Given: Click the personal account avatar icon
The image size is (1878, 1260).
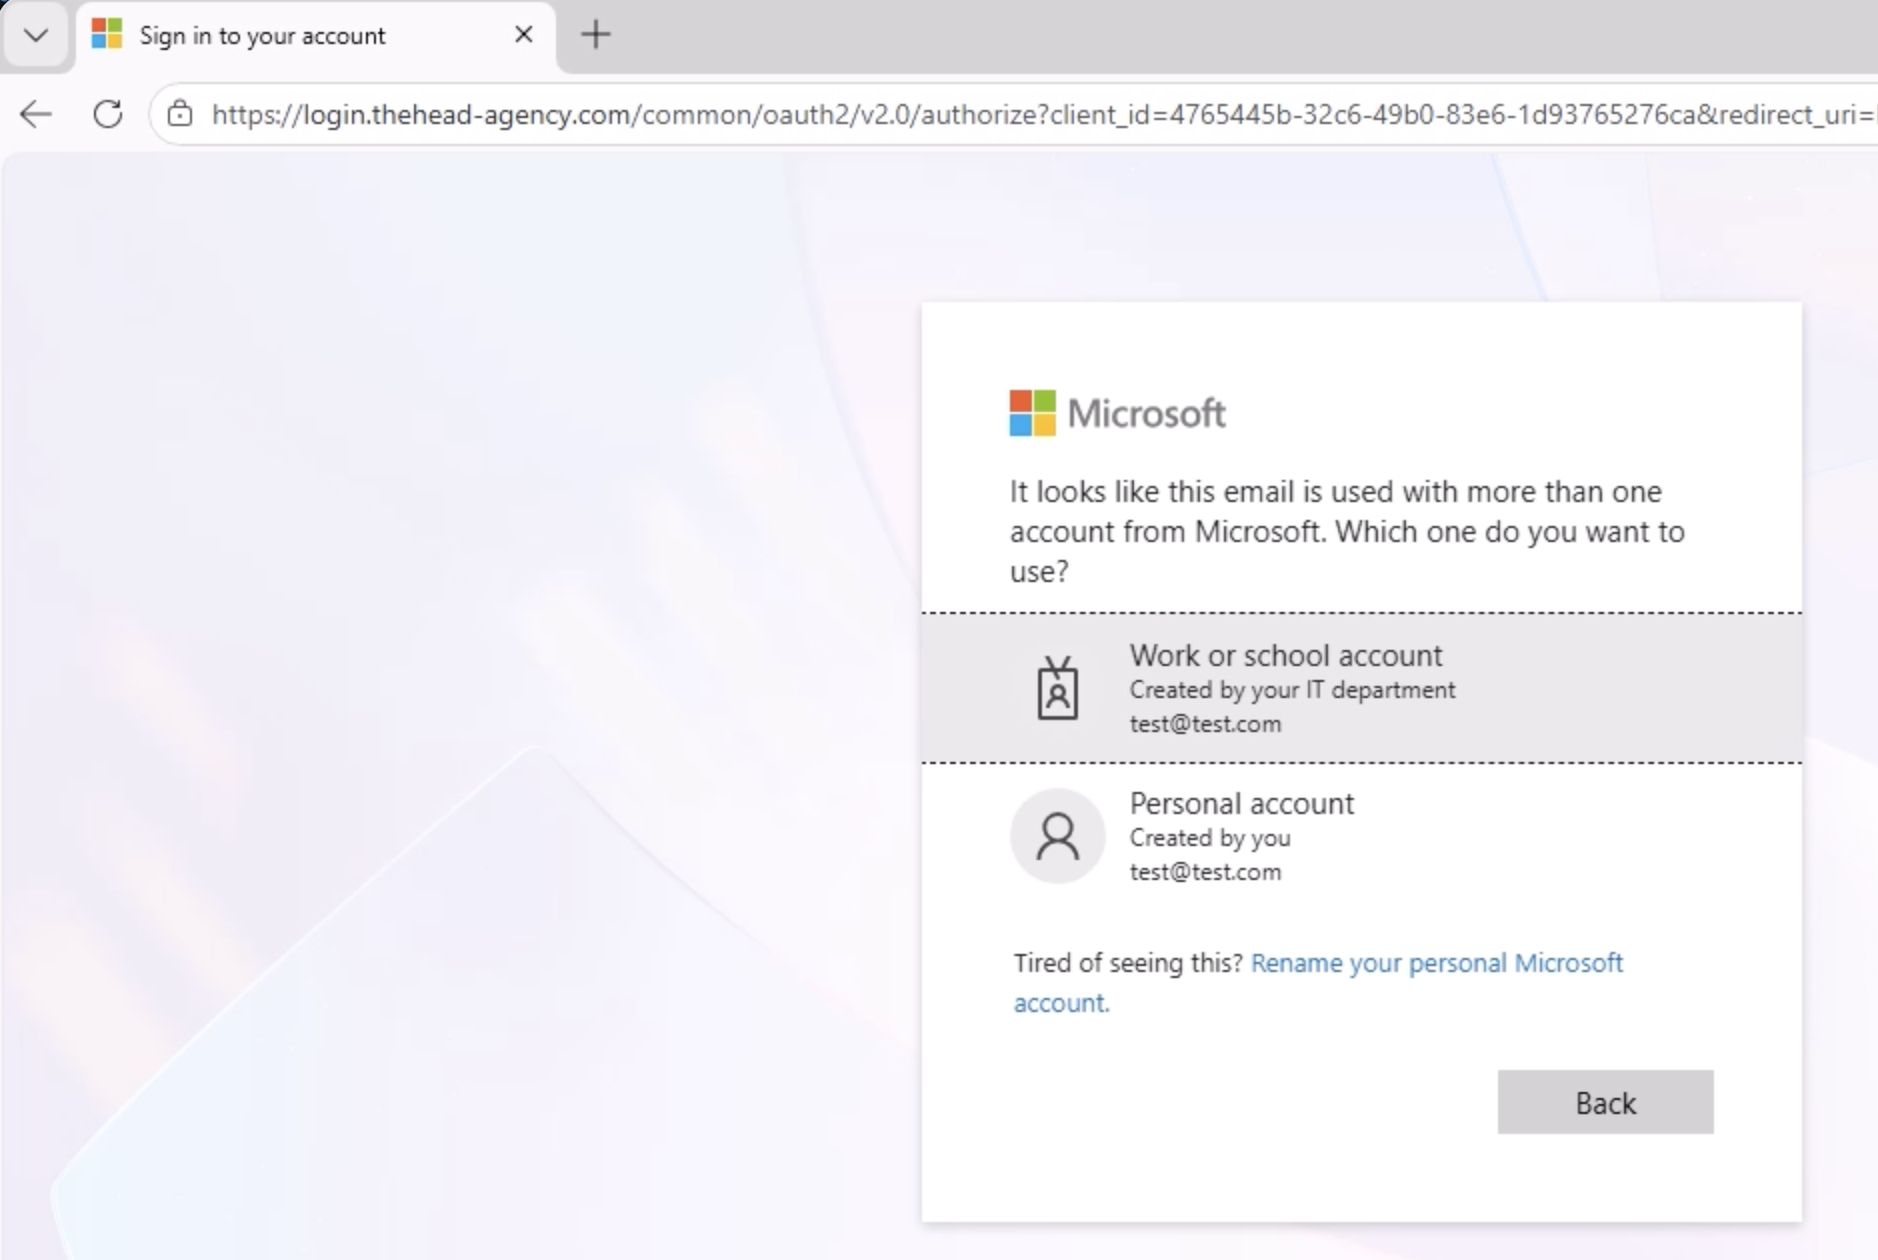Looking at the screenshot, I should (1057, 836).
